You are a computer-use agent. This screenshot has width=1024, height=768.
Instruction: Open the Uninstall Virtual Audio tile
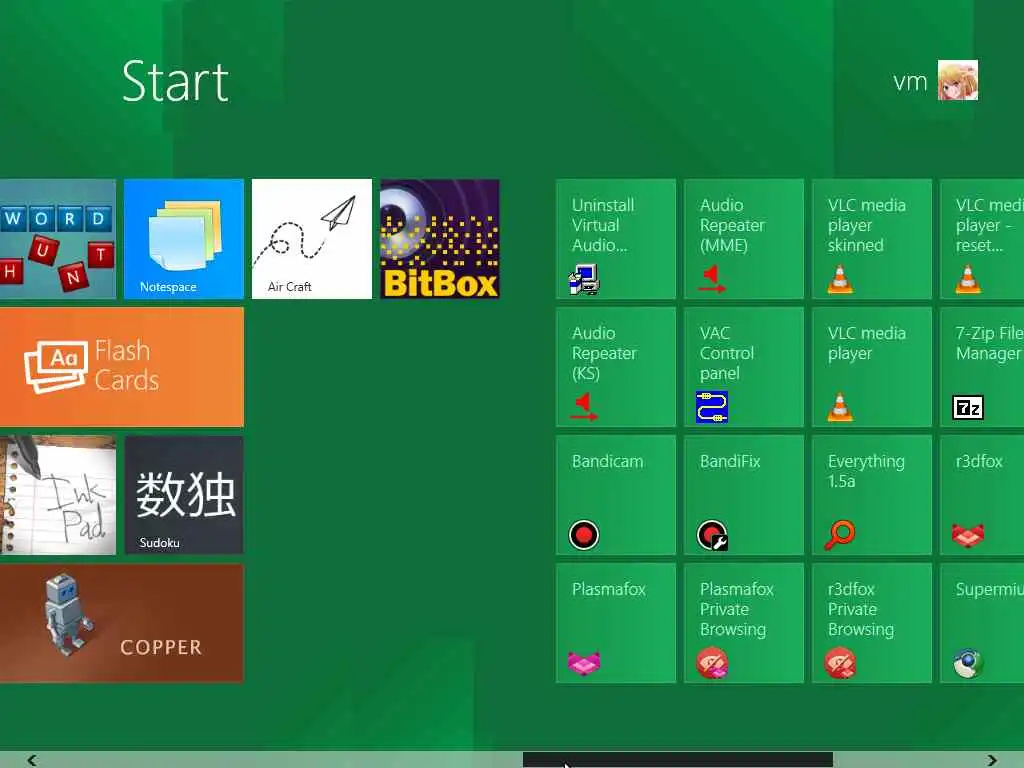pos(616,239)
